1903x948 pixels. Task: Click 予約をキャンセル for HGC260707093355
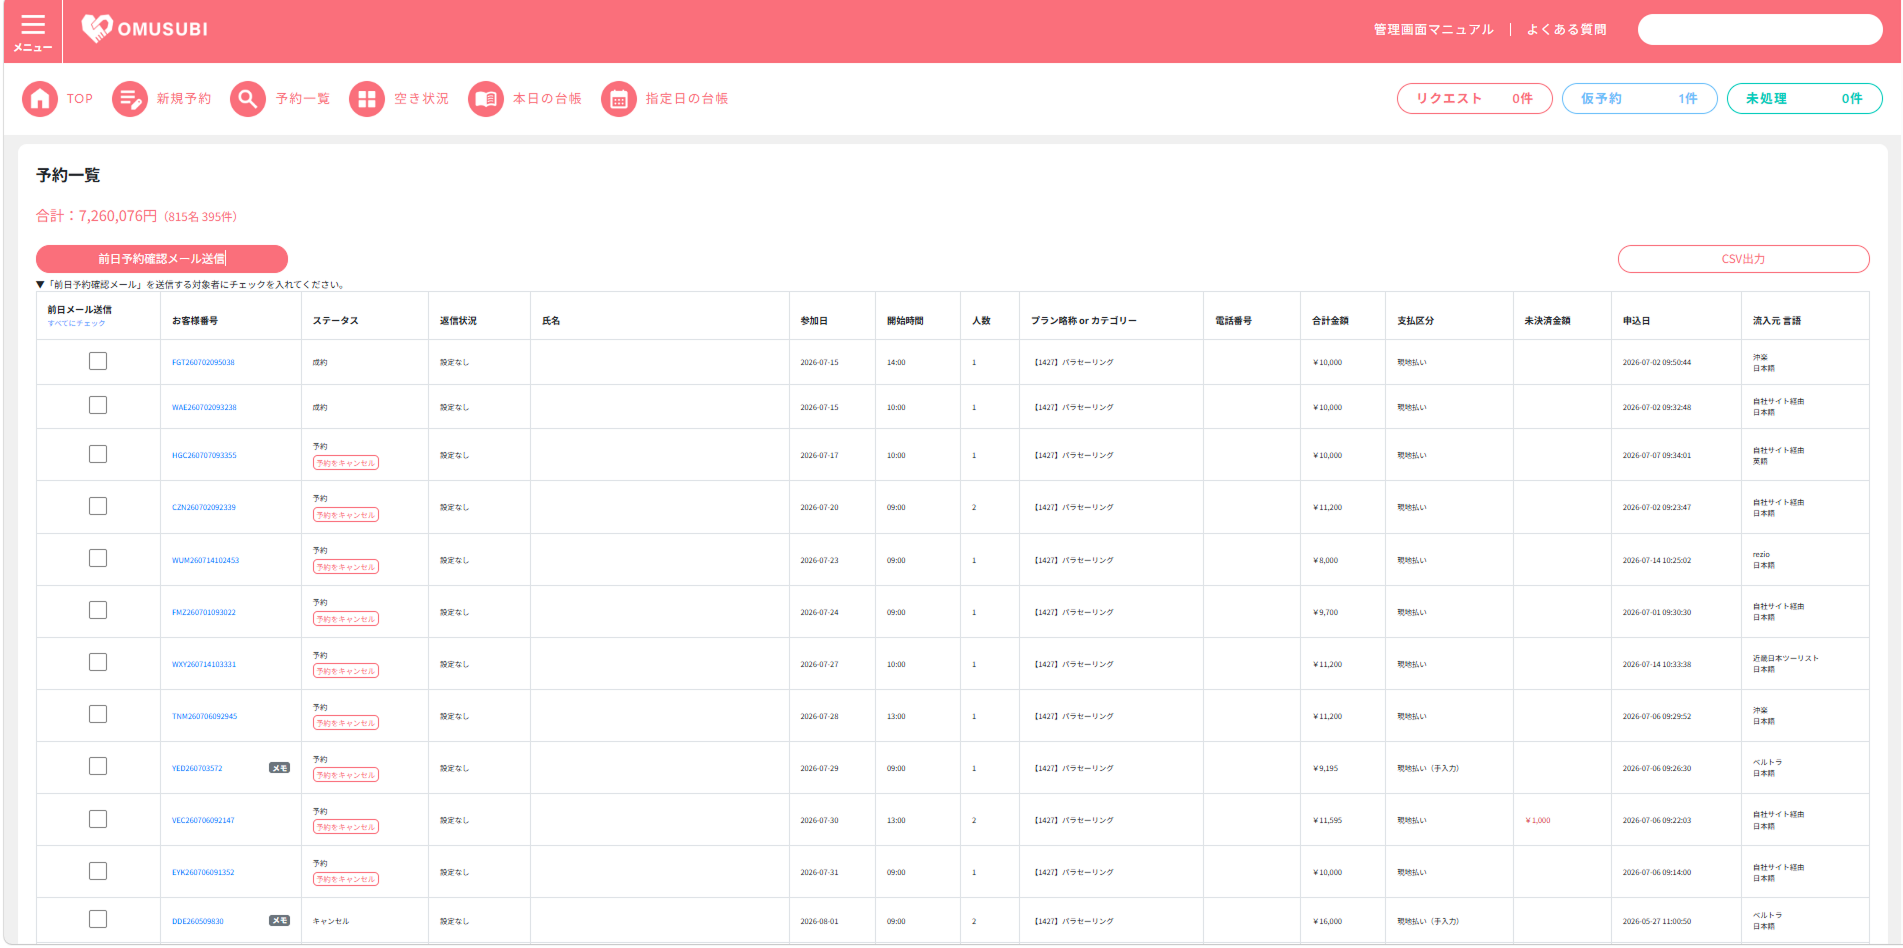point(346,463)
